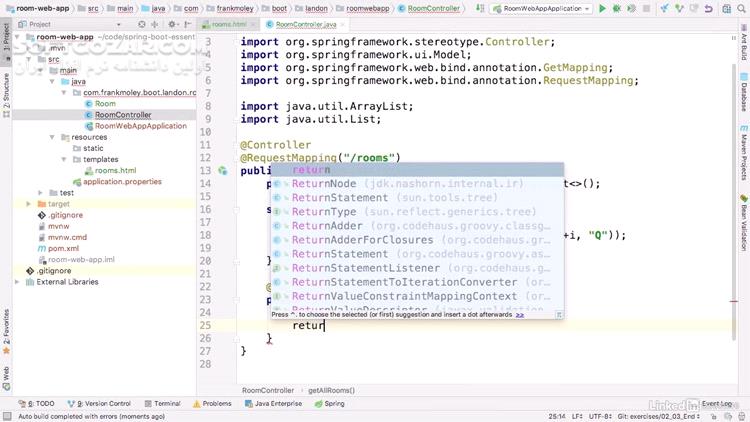Switch to rooms.html editor tab
The image size is (750, 422).
229,24
